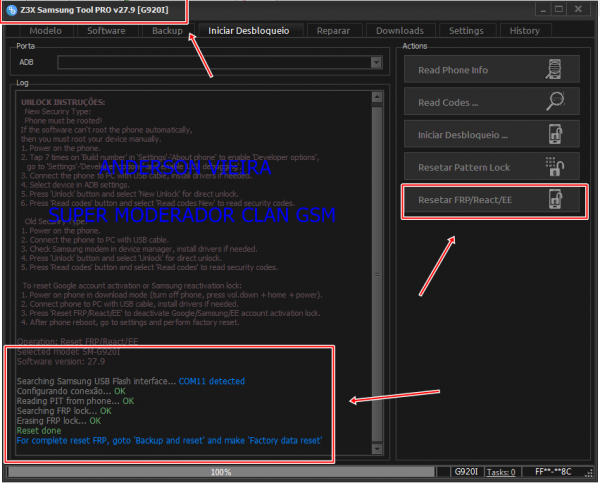Viewport: 600px width, 483px height.
Task: Click the log scrollbar up arrow
Action: click(x=377, y=97)
